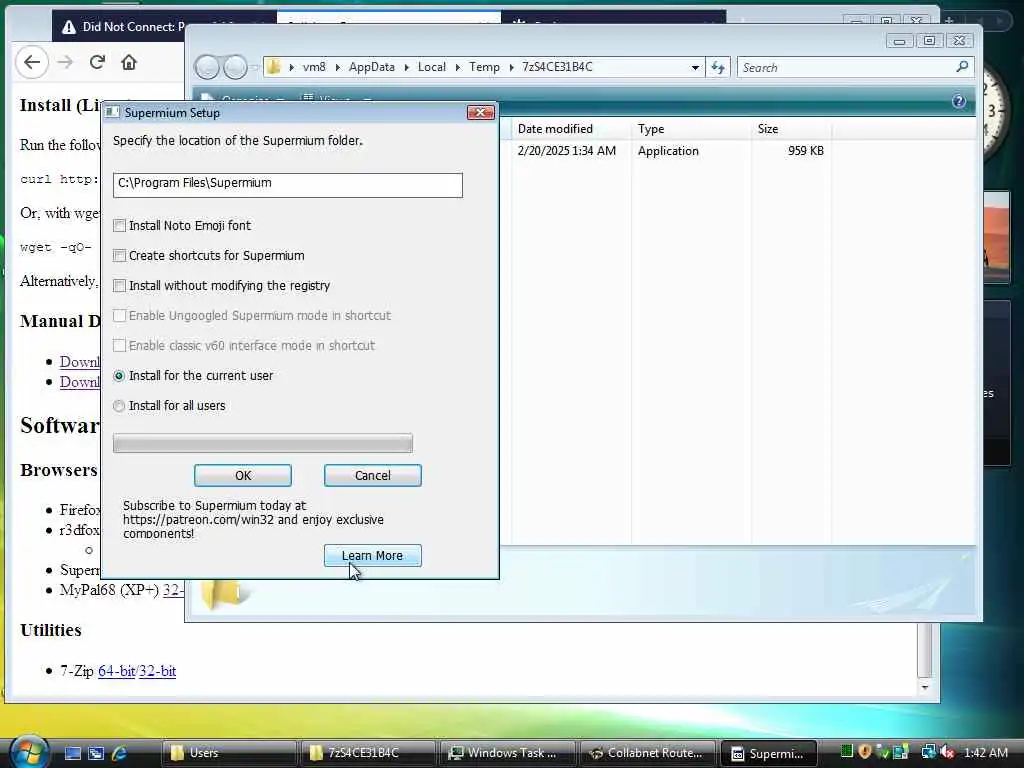Click the AppData breadcrumb segment
The height and width of the screenshot is (768, 1024).
[x=372, y=67]
